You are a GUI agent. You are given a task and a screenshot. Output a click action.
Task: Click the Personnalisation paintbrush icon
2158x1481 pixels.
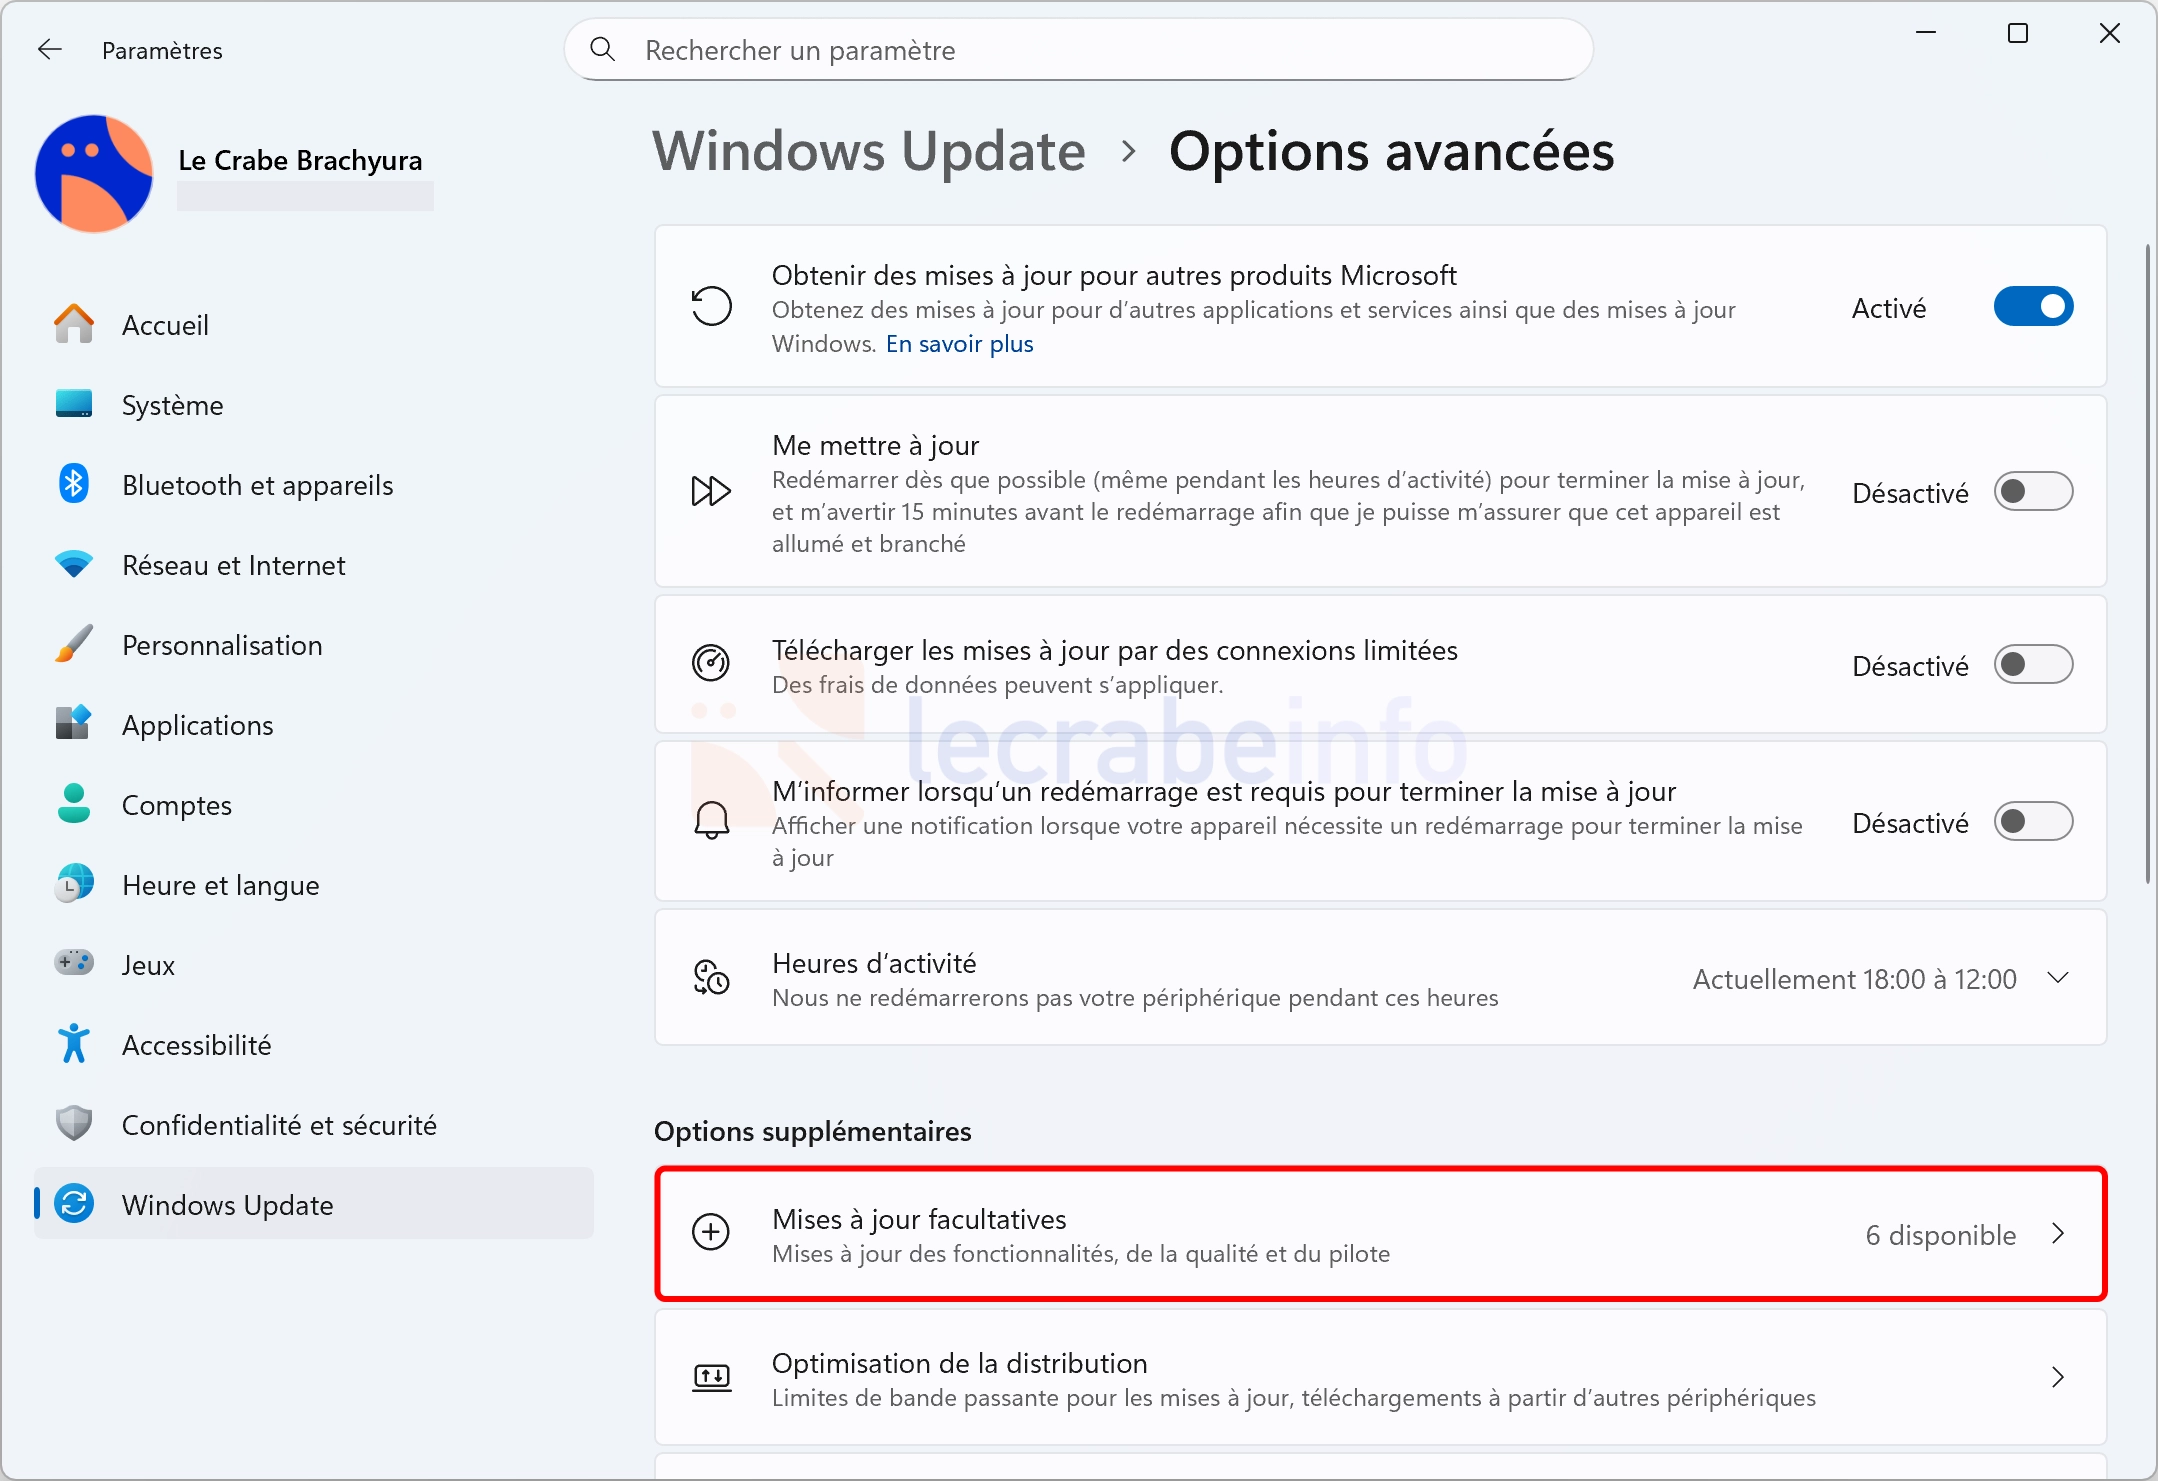74,645
